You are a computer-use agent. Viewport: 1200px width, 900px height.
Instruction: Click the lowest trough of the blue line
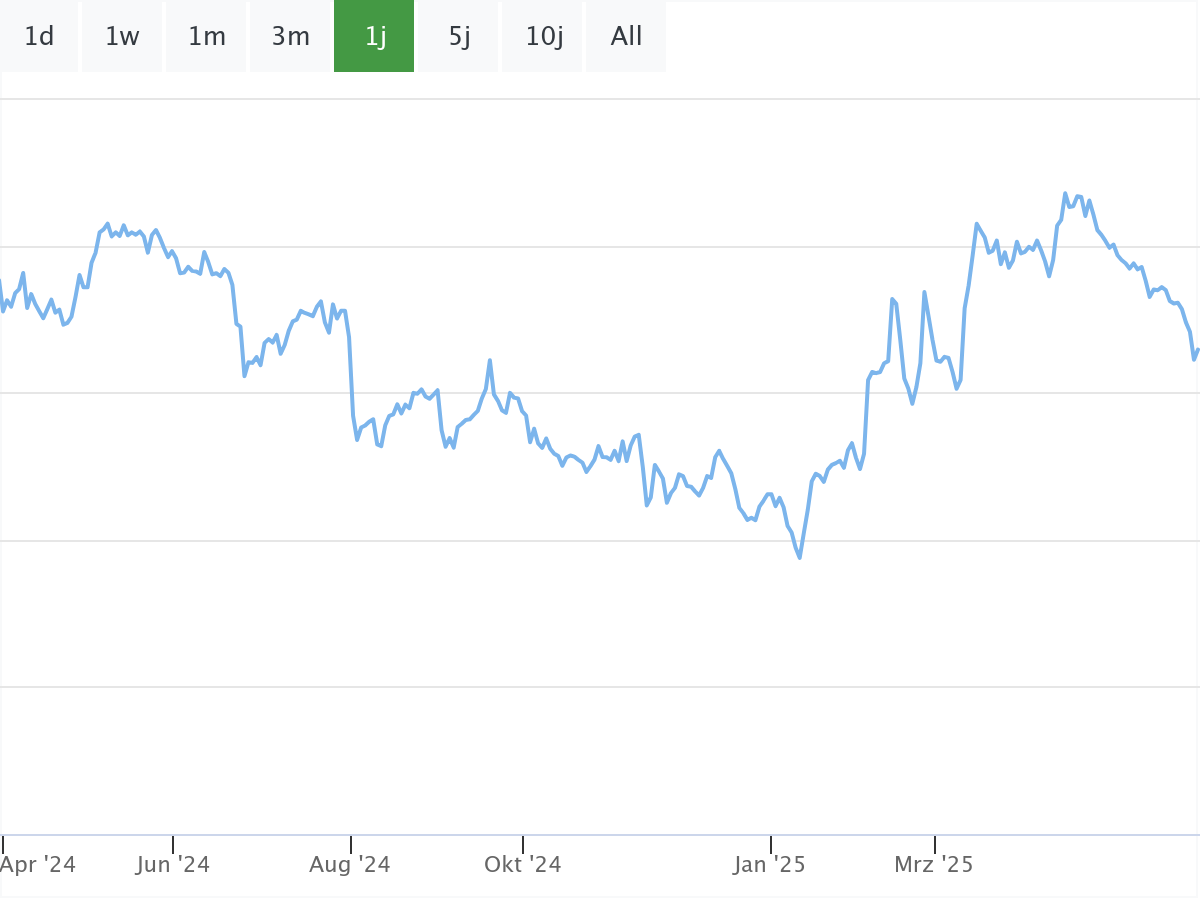pos(800,557)
